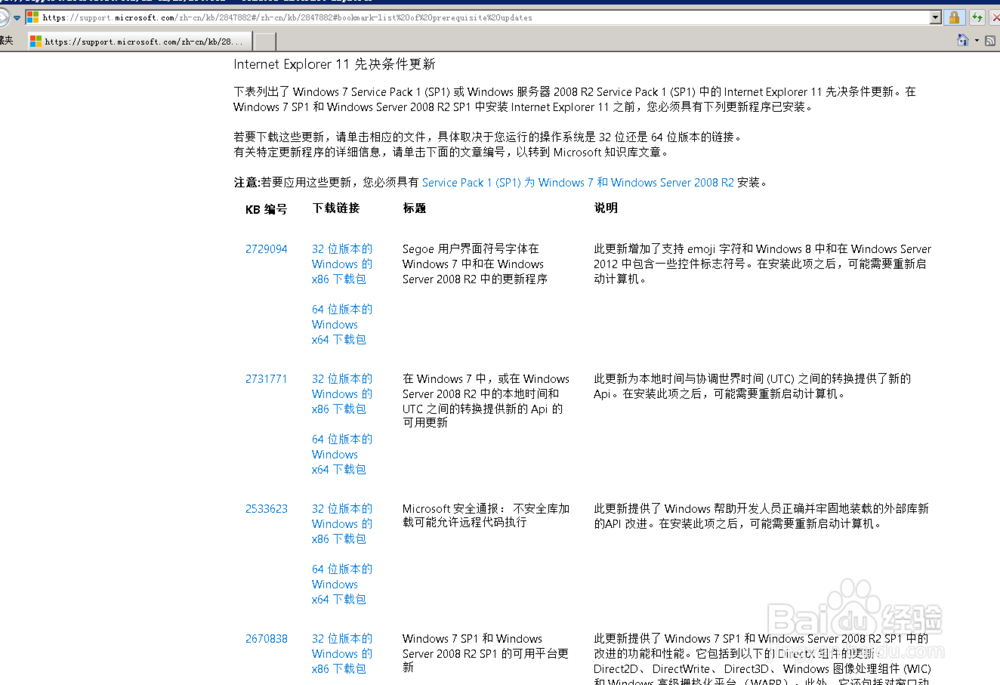The width and height of the screenshot is (1000, 685).
Task: Download 32-bit x86 package for KB 2729094
Action: click(x=341, y=264)
